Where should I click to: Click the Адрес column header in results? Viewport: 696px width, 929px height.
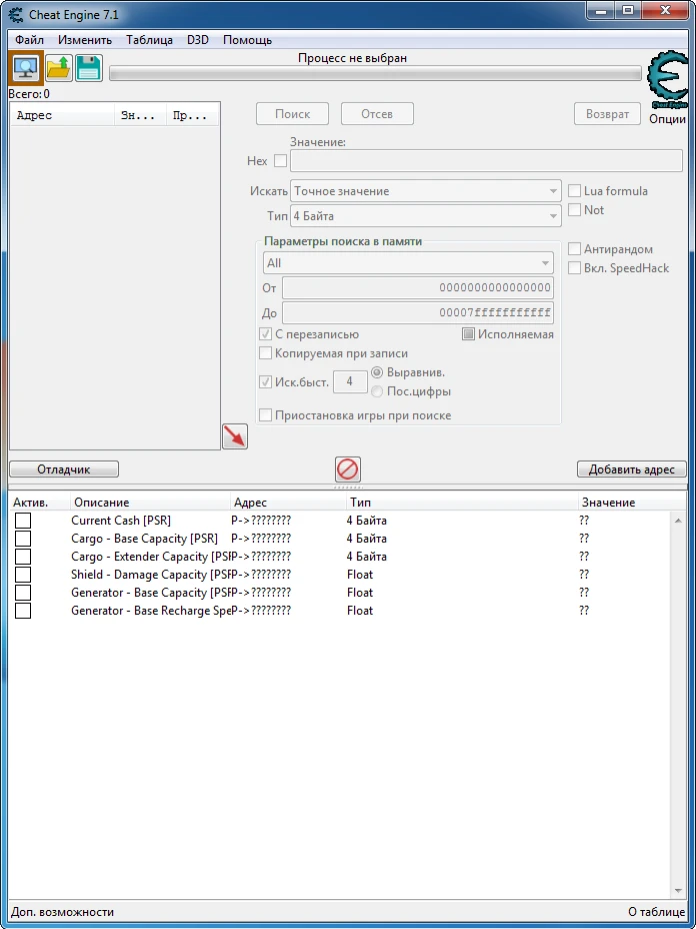(x=63, y=116)
